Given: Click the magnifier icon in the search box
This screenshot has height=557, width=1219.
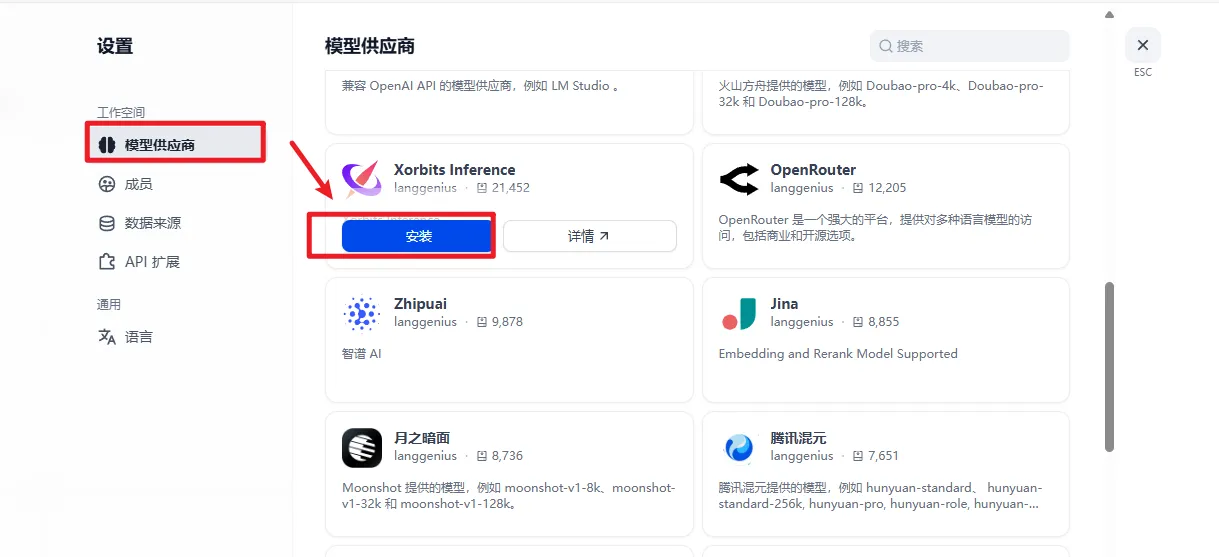Looking at the screenshot, I should (x=886, y=46).
